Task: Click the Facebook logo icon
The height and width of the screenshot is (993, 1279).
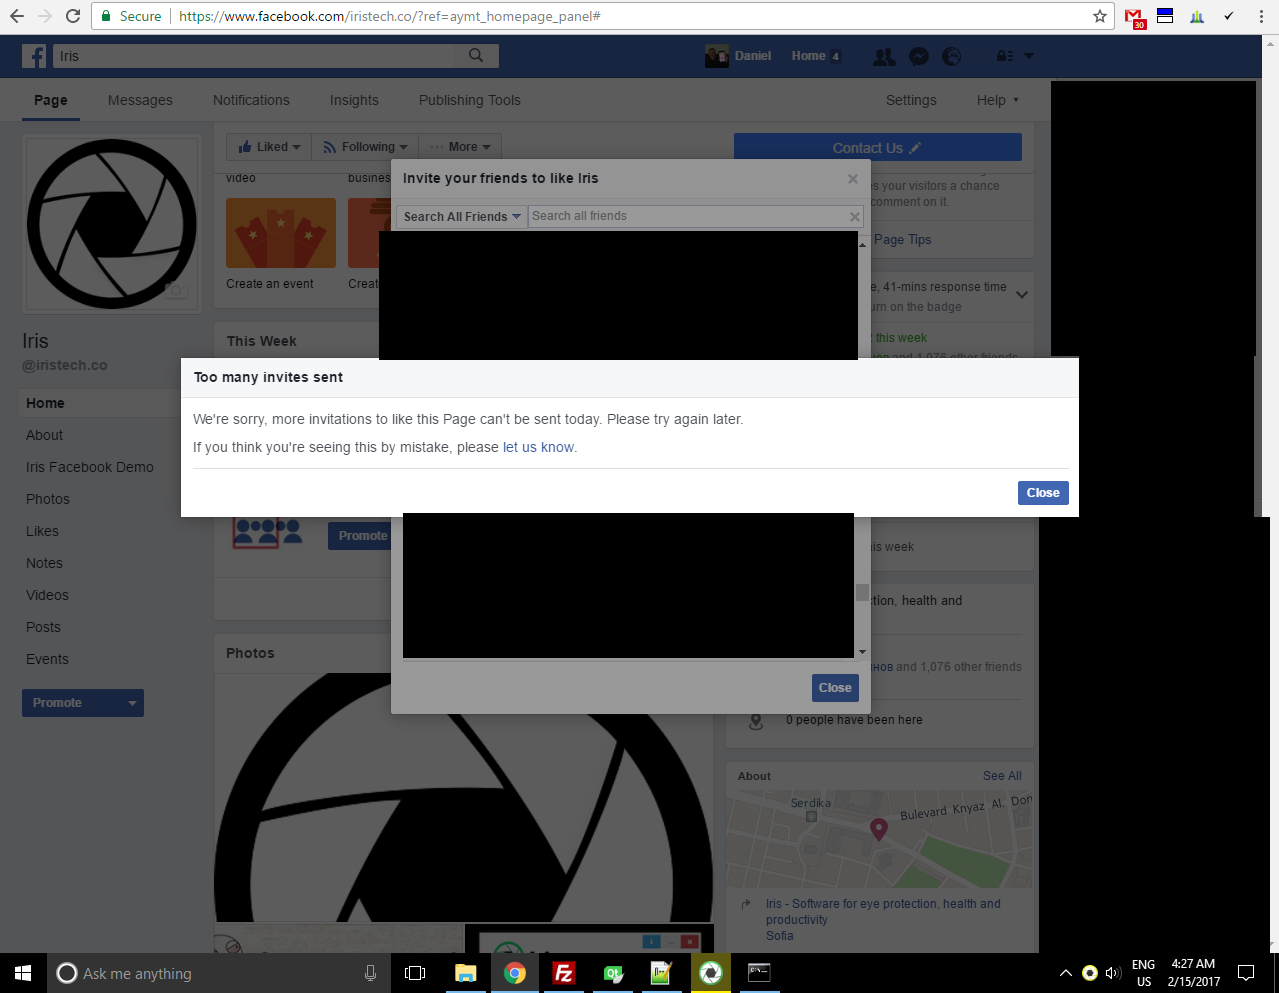Action: (35, 56)
